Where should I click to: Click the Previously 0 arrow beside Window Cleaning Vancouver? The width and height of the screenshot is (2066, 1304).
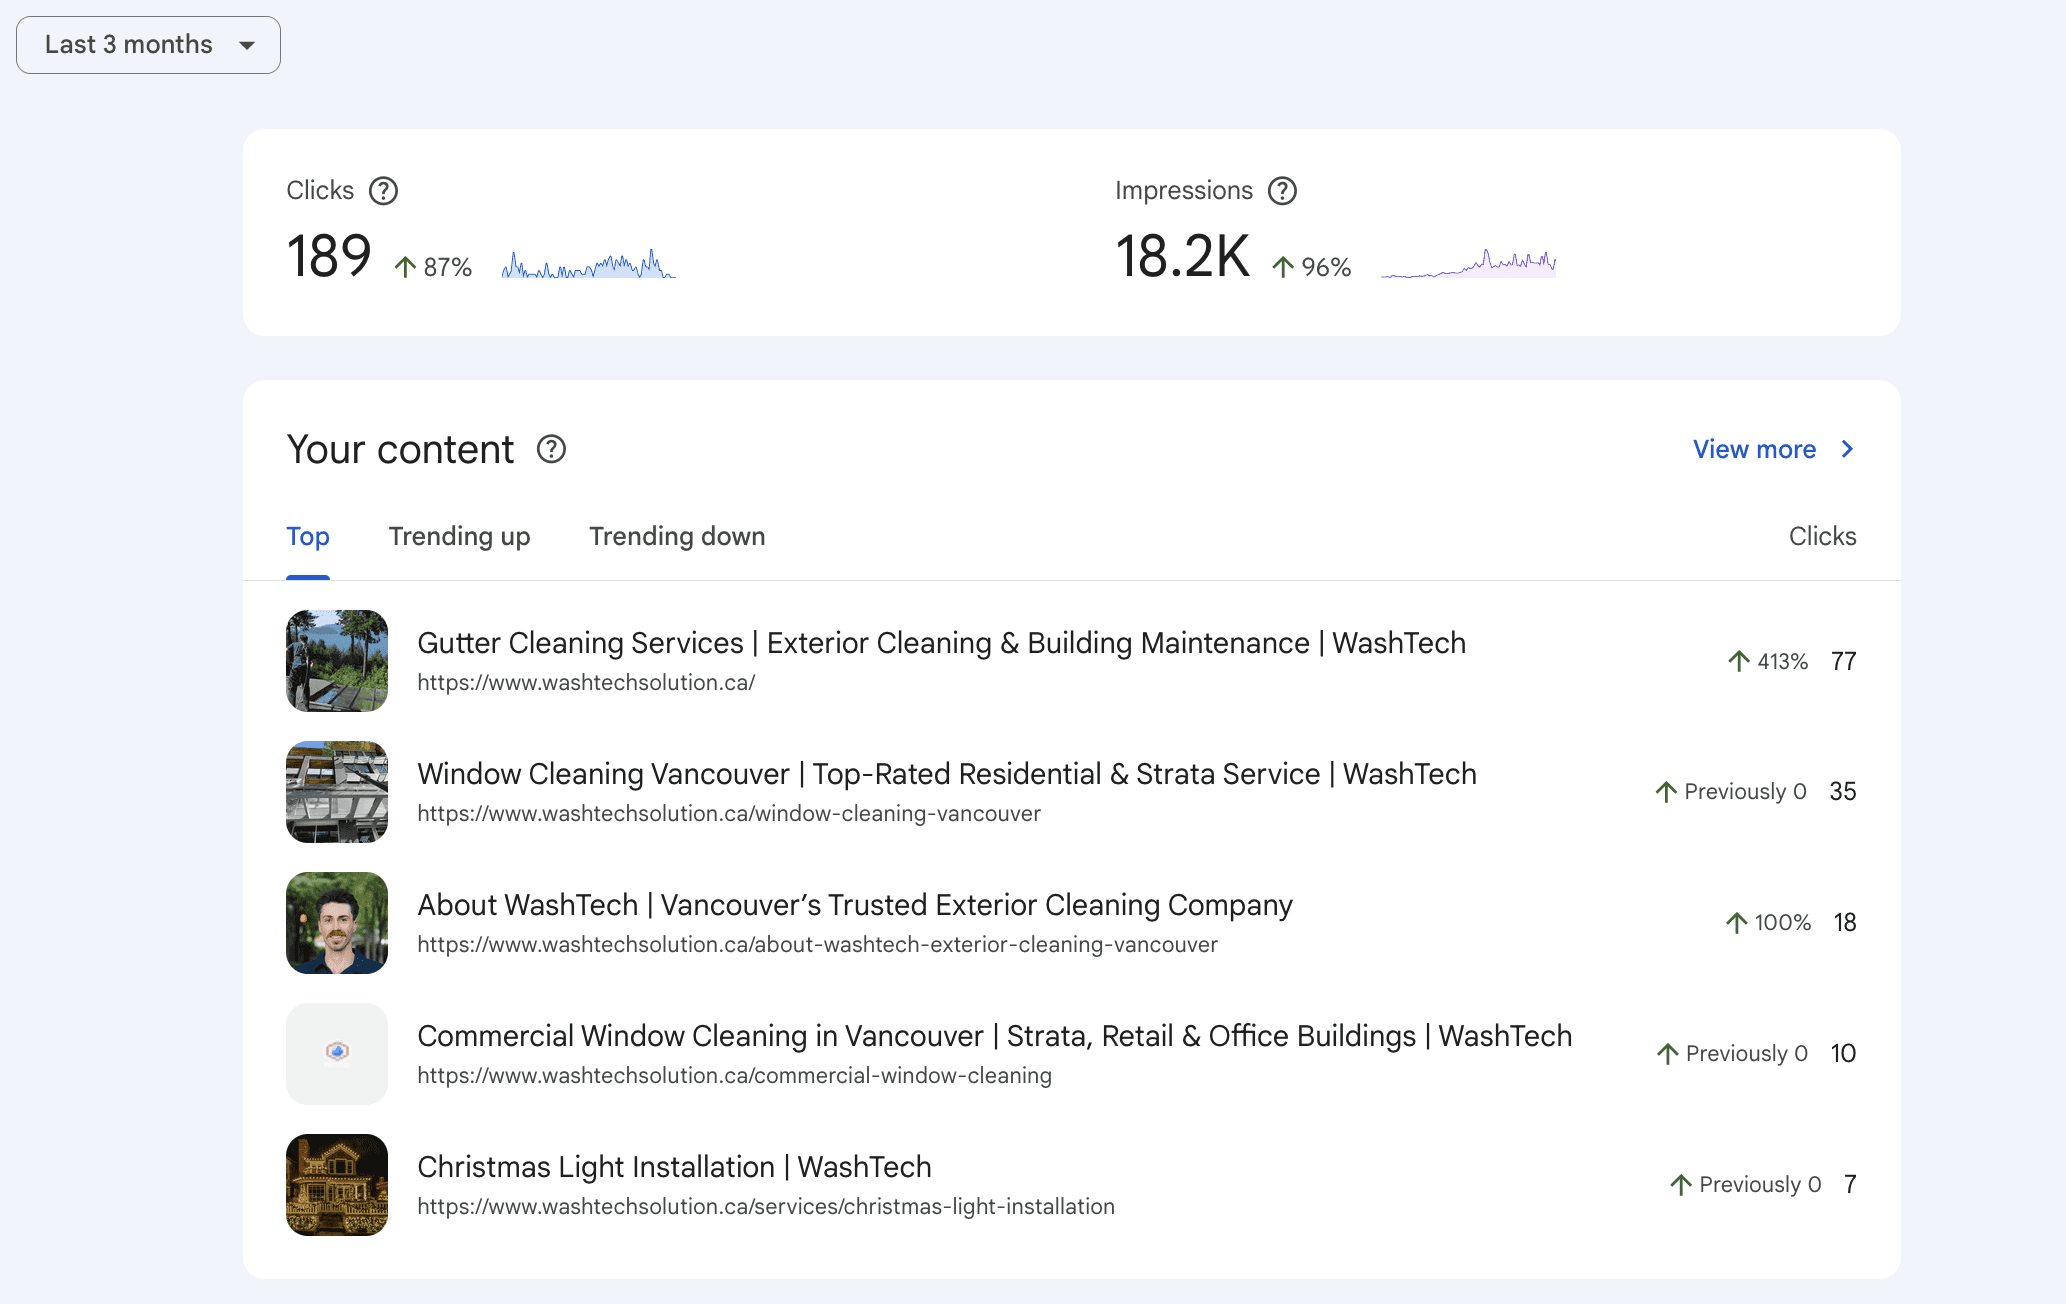(x=1665, y=791)
